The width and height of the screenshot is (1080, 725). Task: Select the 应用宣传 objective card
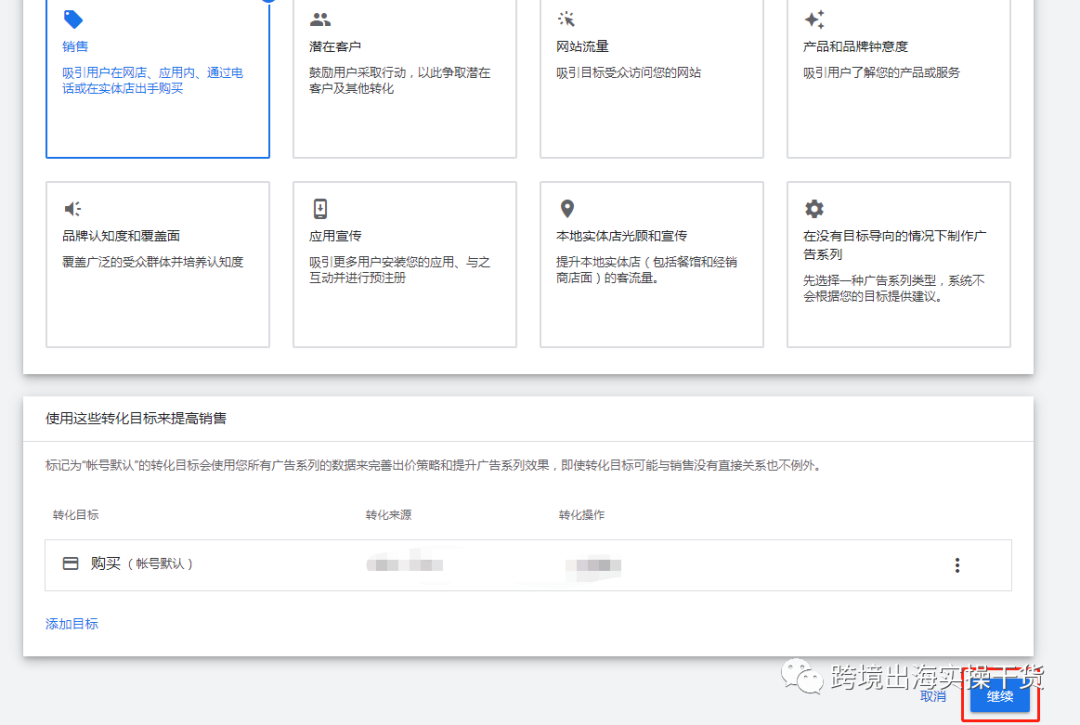(404, 264)
